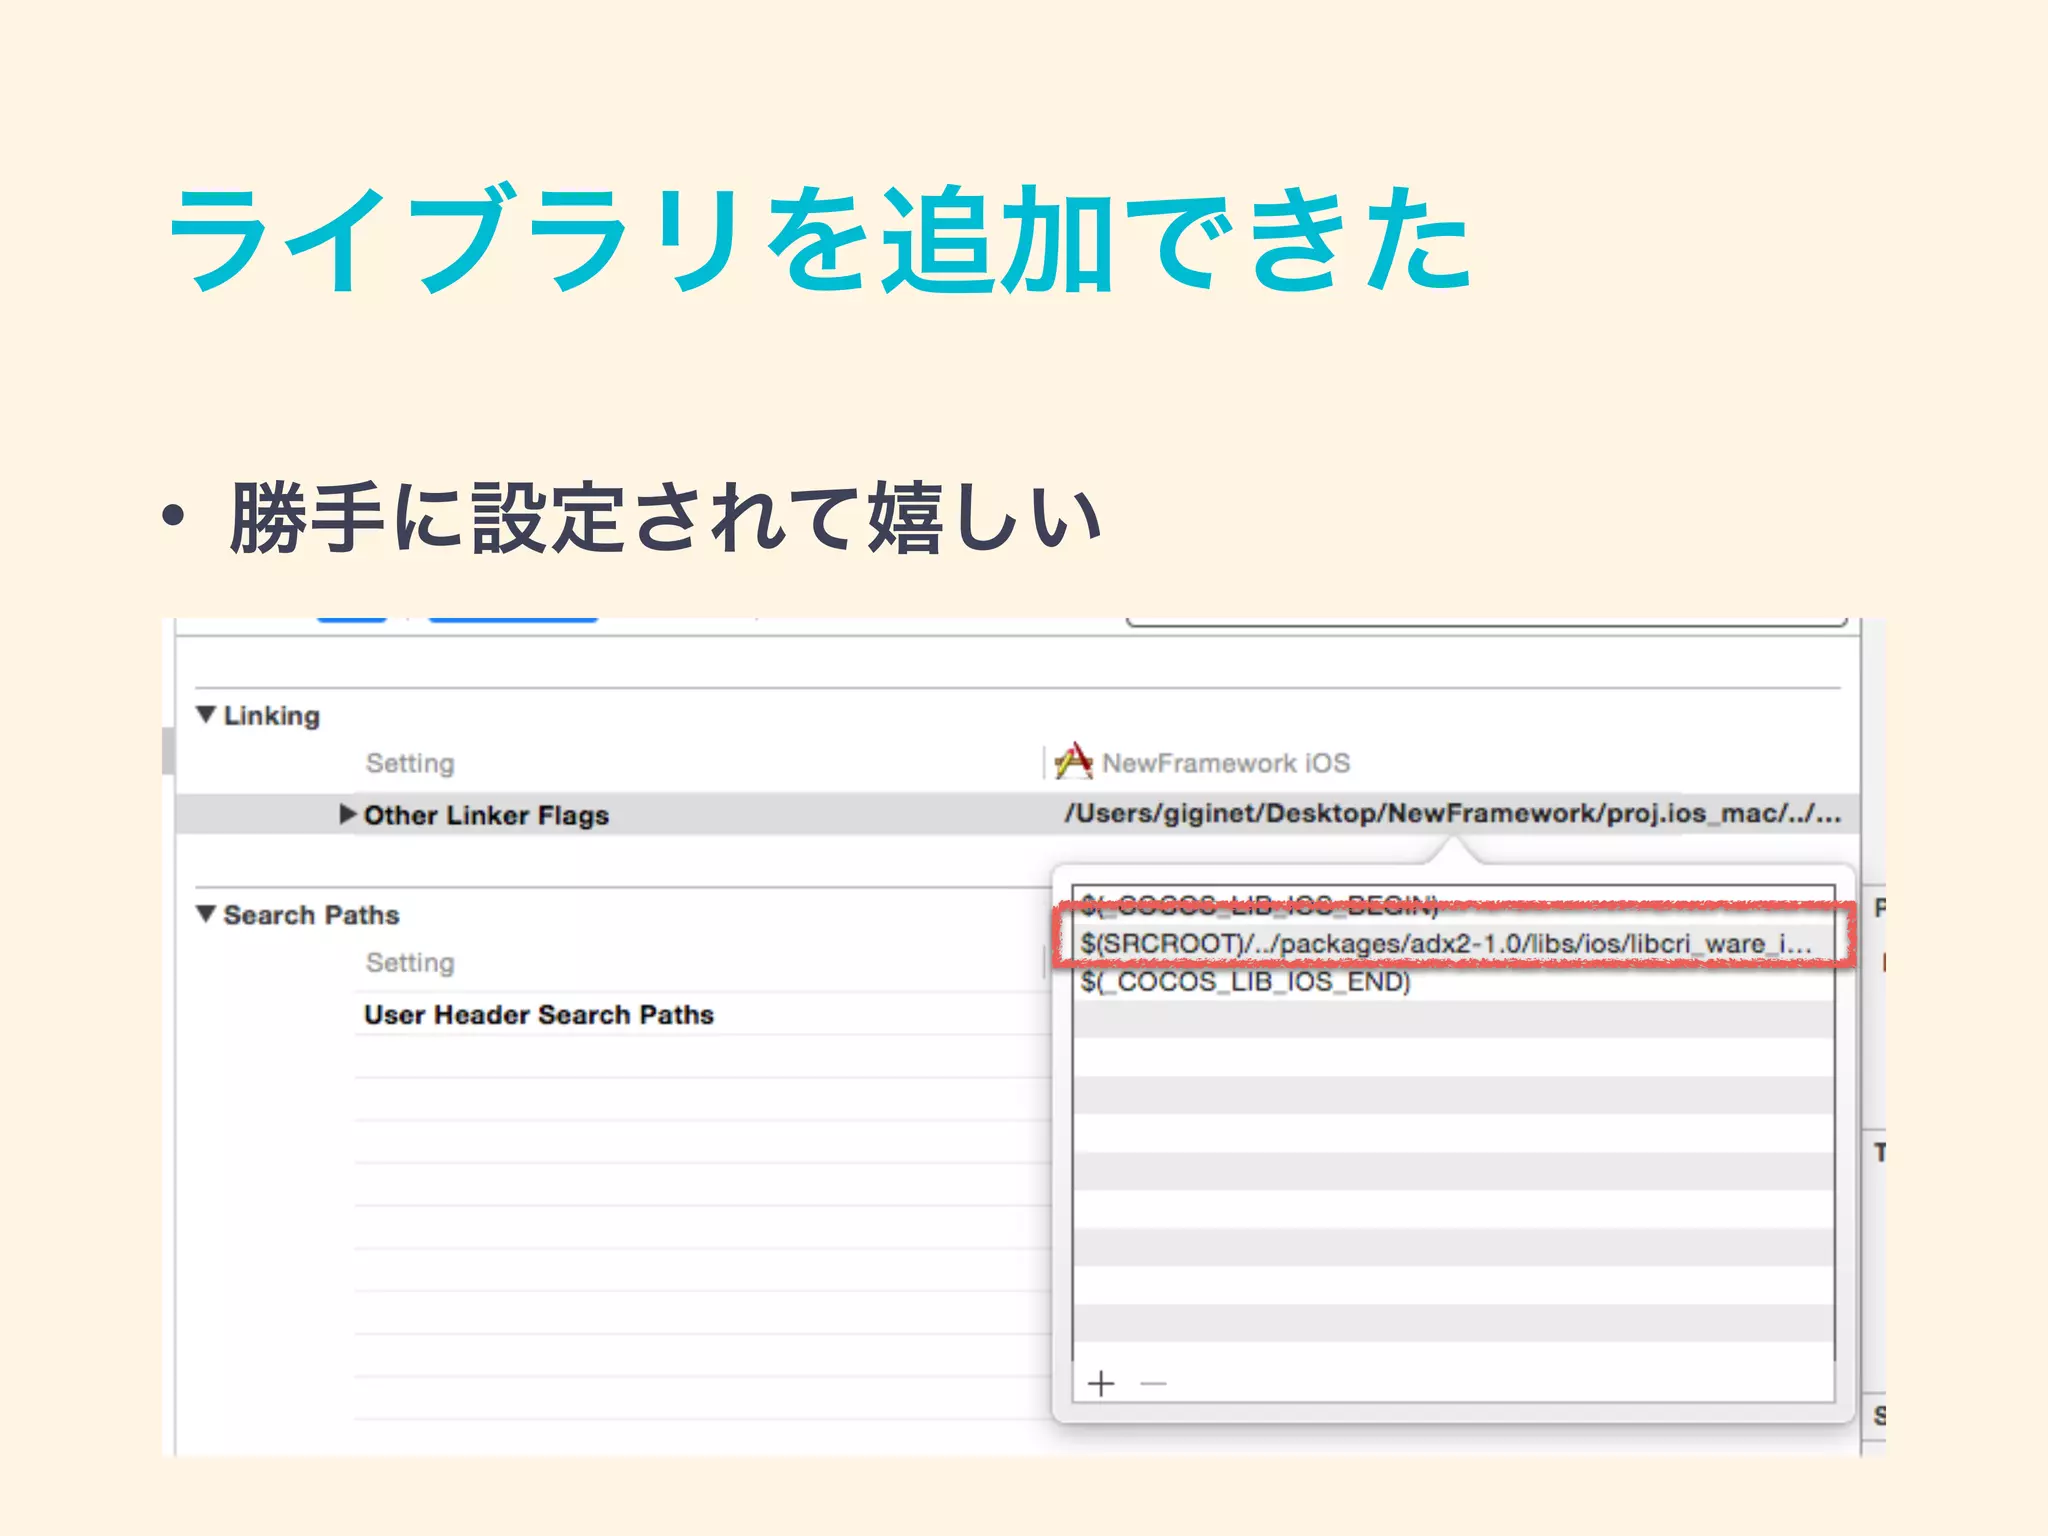Click the Xcode target icon beside NewFramework iOS
2048x1536 pixels.
point(1073,762)
